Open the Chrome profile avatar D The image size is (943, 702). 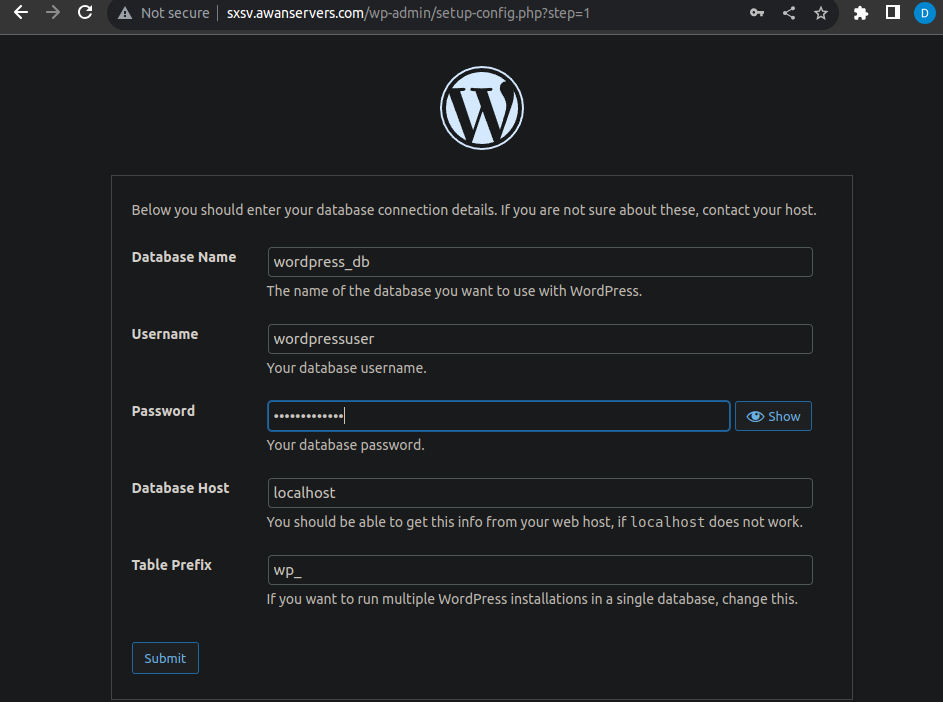pos(924,13)
